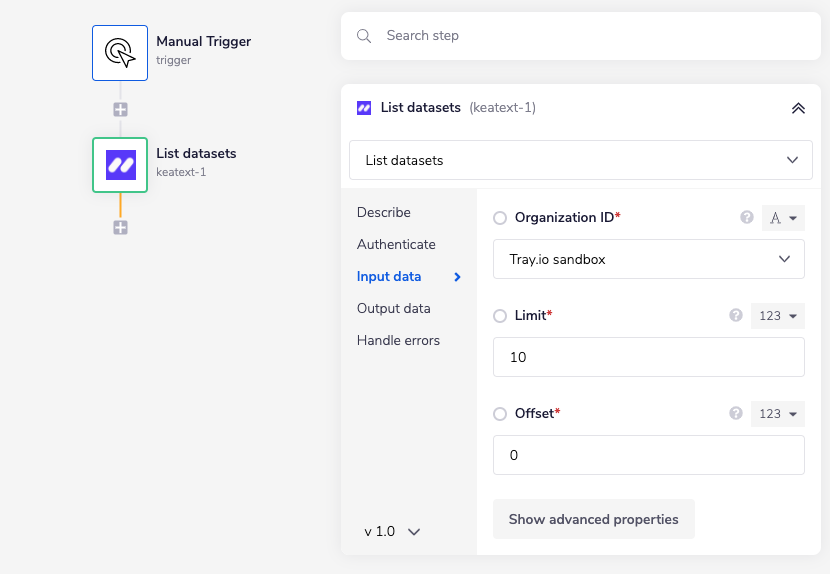Select the Offset radio button

(x=501, y=414)
